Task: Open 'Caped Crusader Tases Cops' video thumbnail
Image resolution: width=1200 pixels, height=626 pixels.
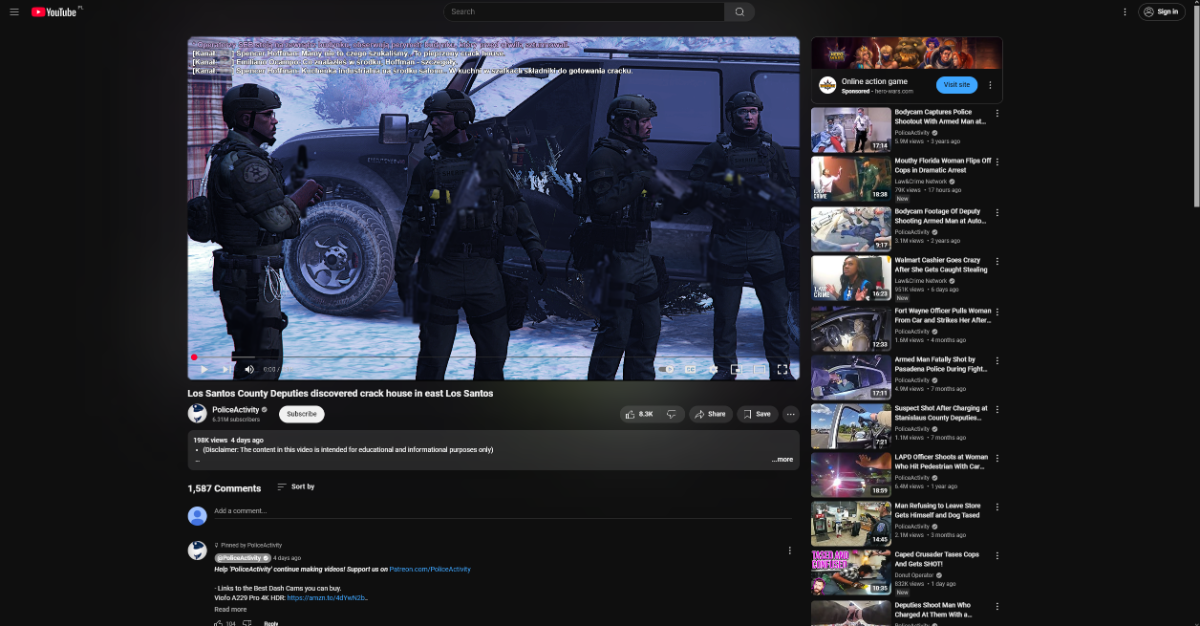Action: [x=851, y=573]
